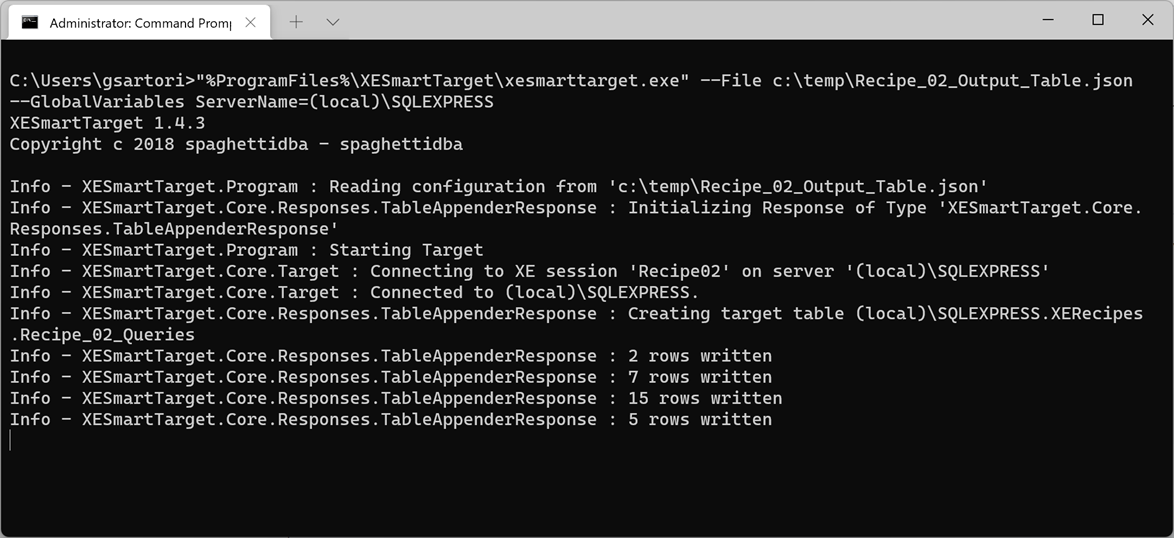This screenshot has width=1174, height=538.
Task: Click the 'XESmartTarget 1.4.3' version line
Action: (x=108, y=123)
